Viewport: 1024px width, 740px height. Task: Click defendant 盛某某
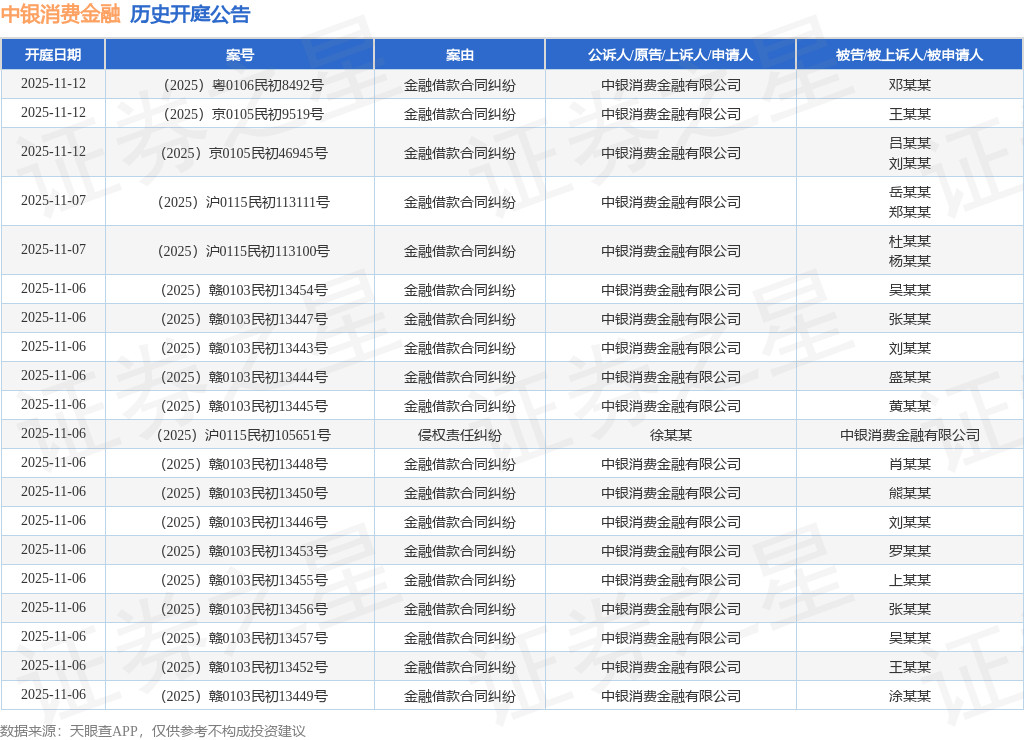910,378
